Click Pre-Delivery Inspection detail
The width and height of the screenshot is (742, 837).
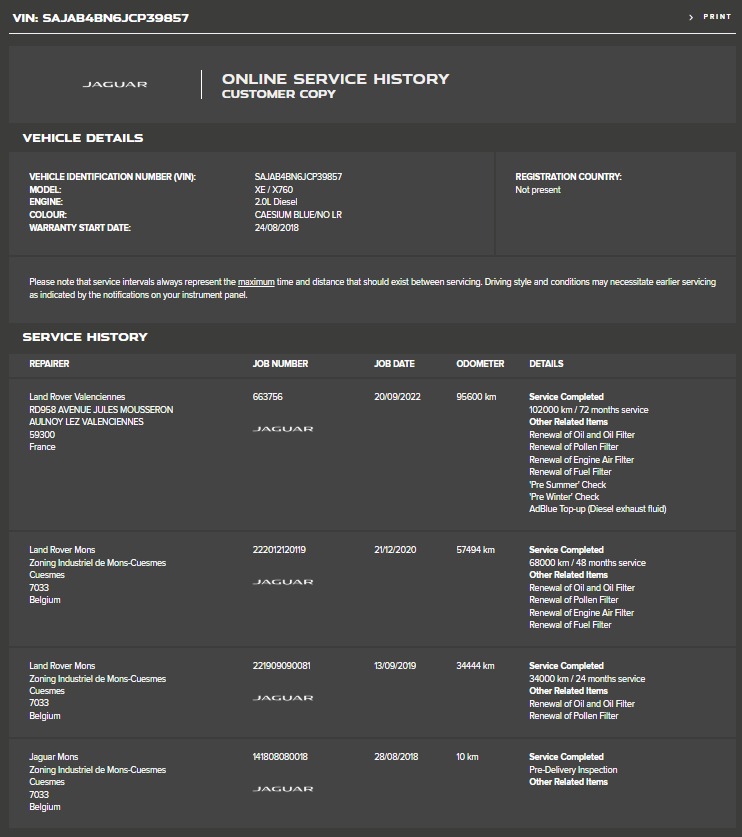[573, 770]
